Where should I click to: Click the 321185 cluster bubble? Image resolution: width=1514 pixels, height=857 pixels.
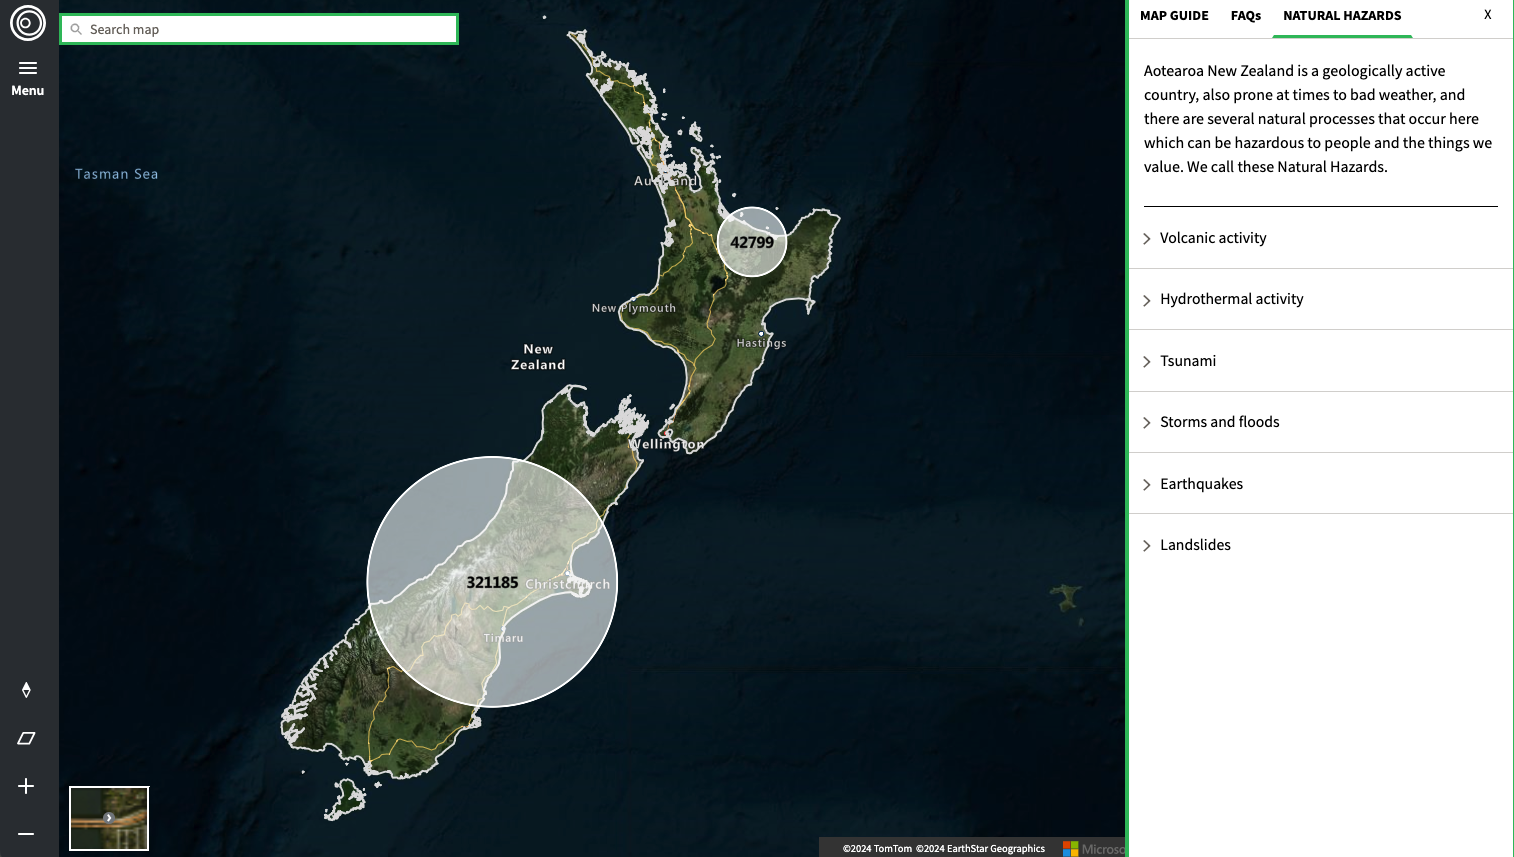coord(492,582)
